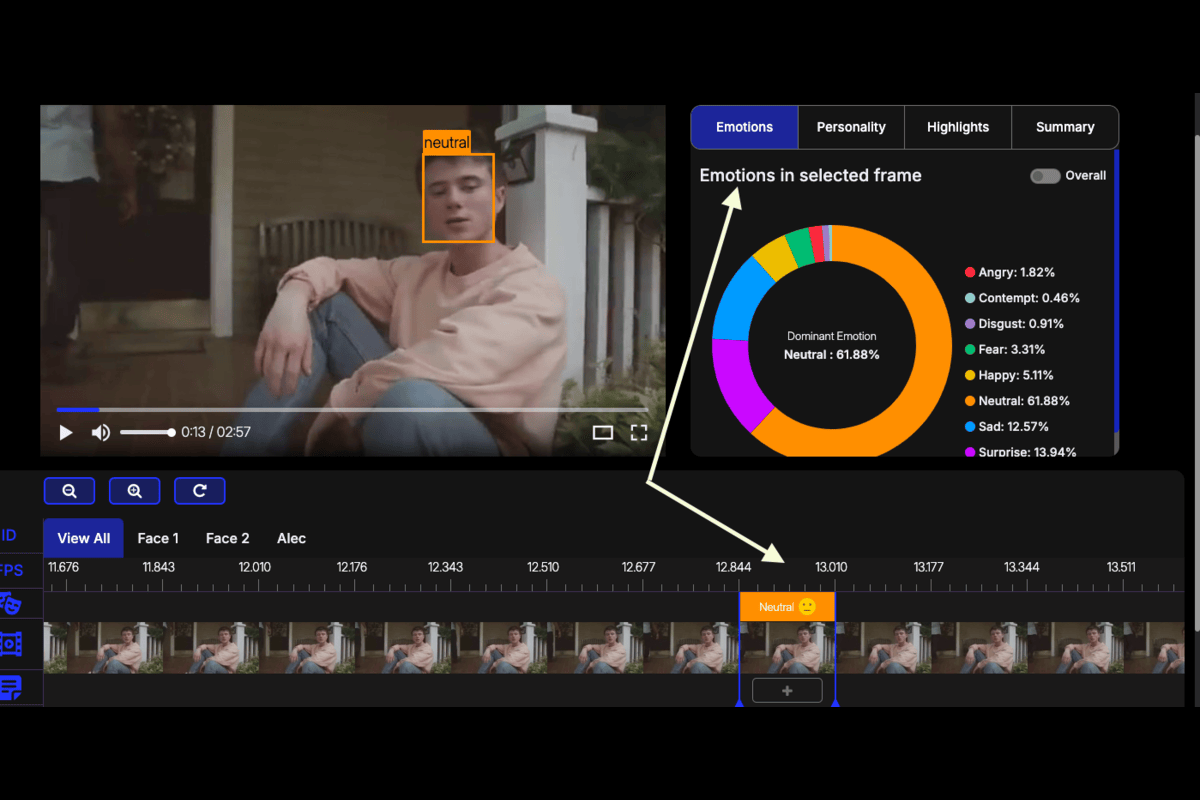
Task: Seek on the video progress bar
Action: (x=352, y=409)
